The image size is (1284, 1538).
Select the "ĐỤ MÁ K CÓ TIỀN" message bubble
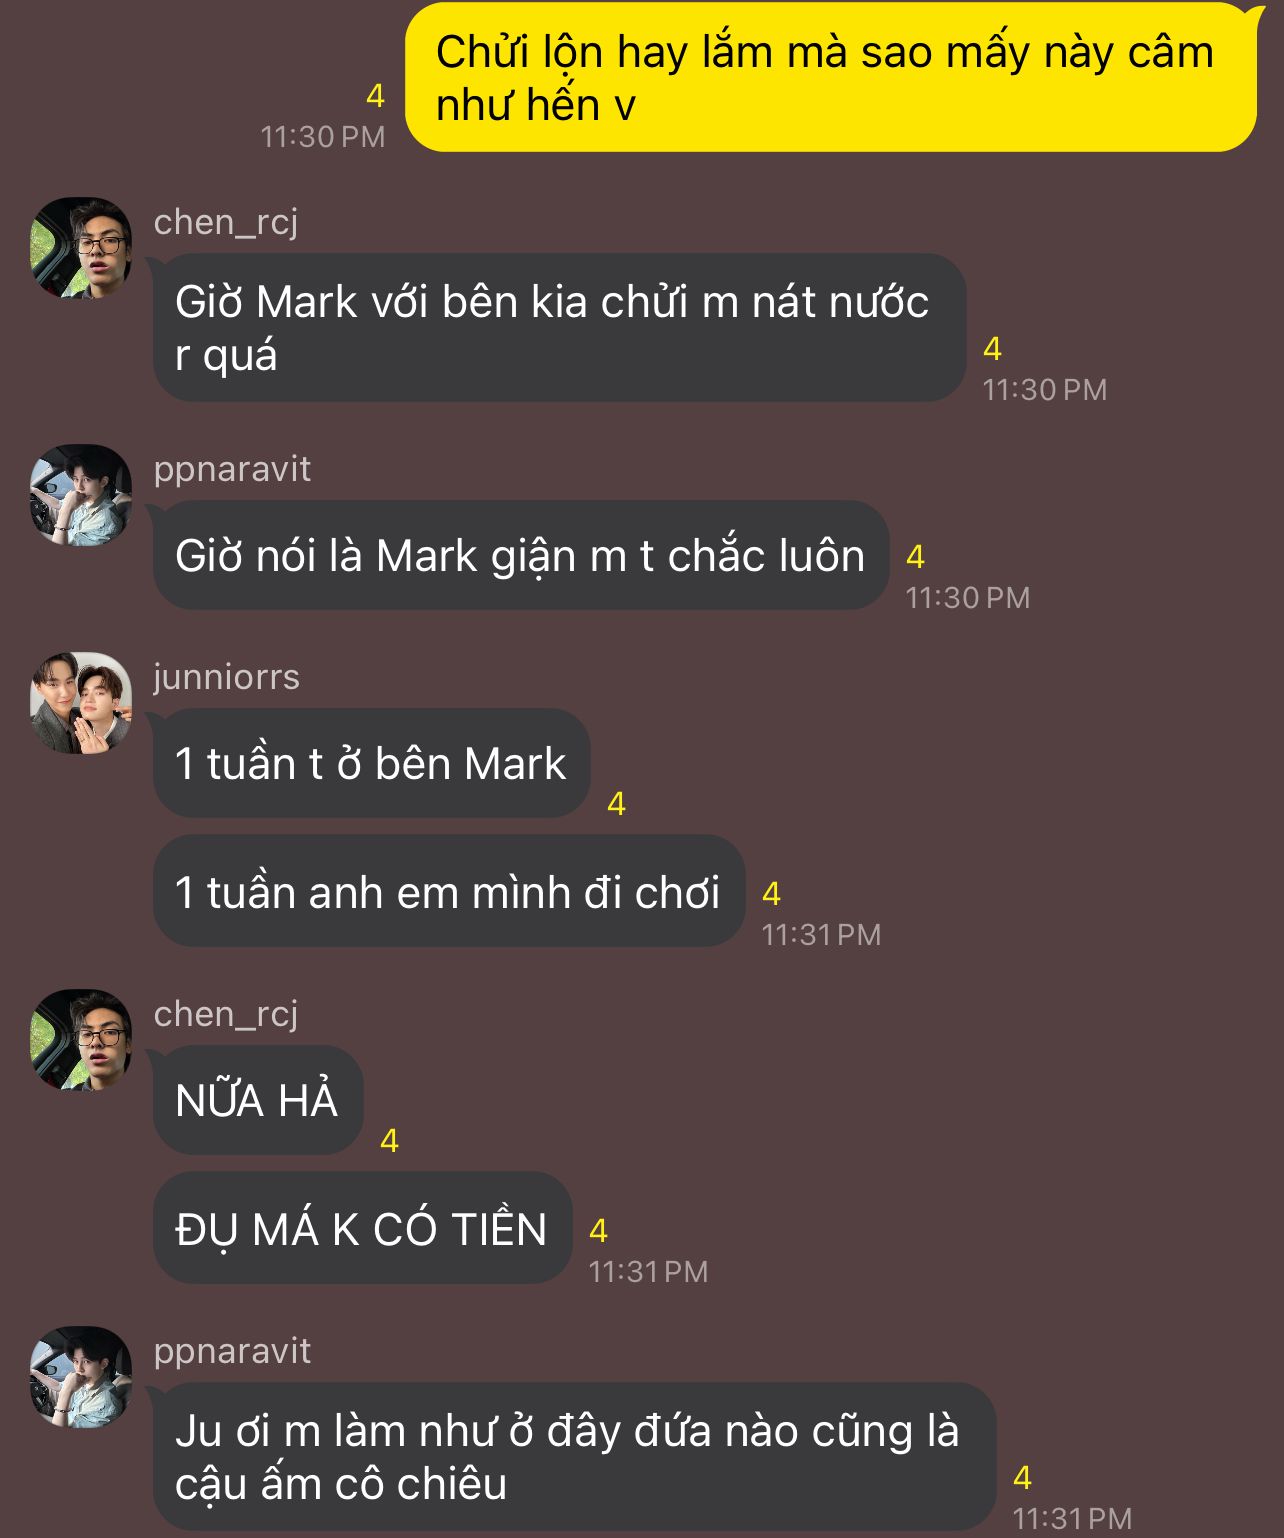coord(362,1228)
